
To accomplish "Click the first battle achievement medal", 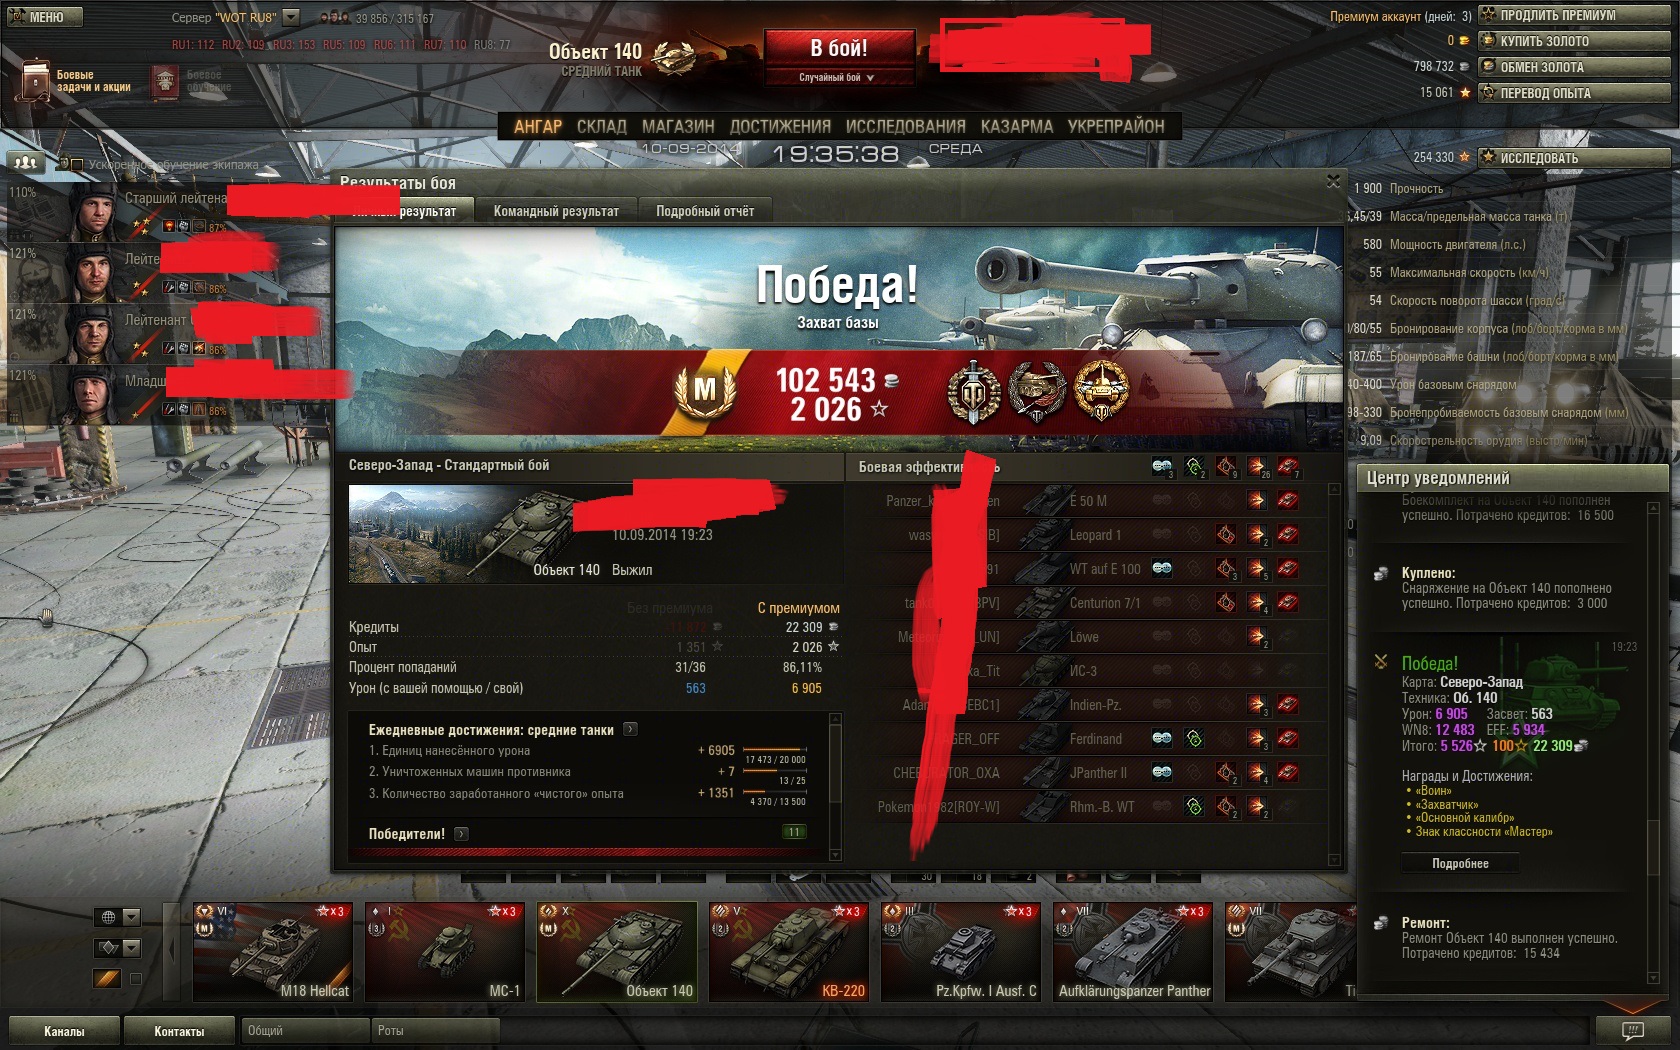I will pyautogui.click(x=973, y=392).
